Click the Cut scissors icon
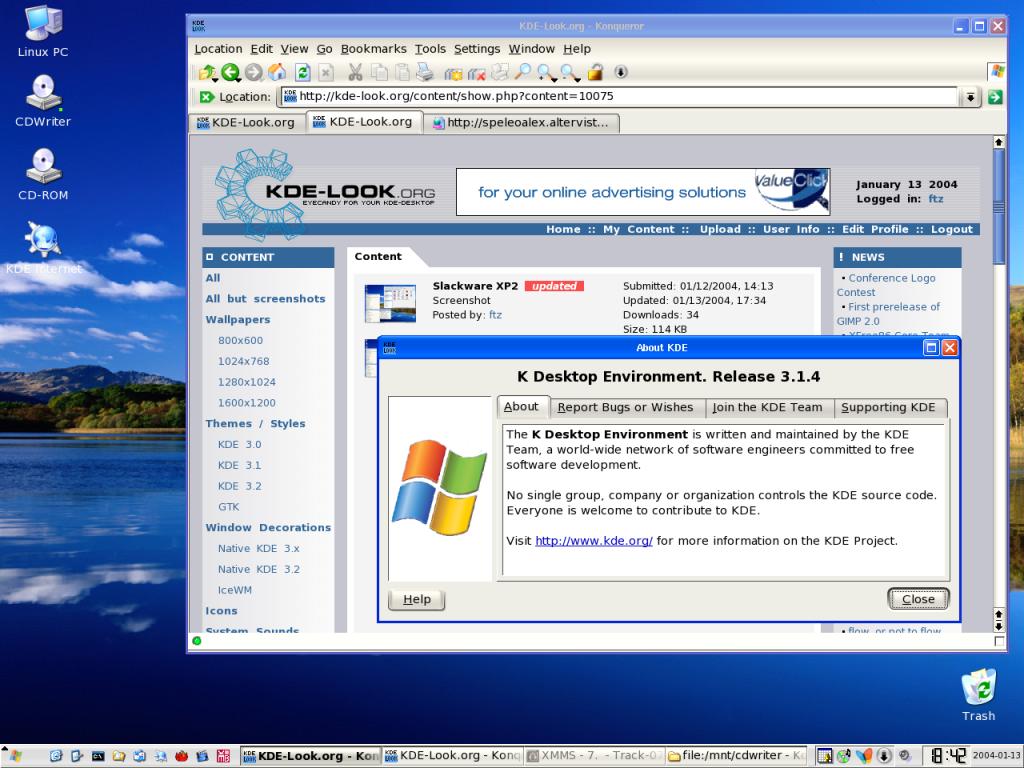This screenshot has height=768, width=1024. (x=355, y=72)
